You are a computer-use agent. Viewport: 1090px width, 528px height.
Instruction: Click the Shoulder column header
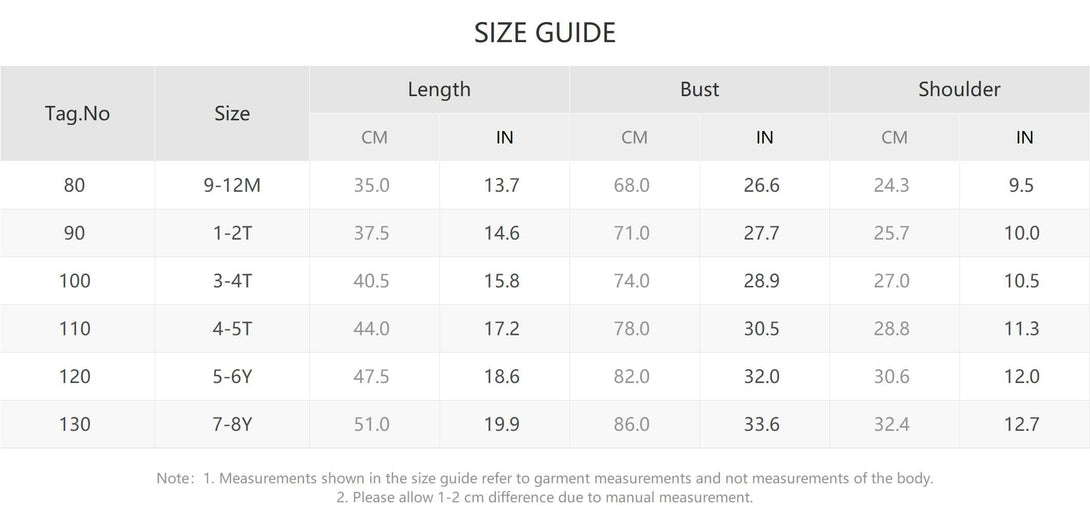959,89
